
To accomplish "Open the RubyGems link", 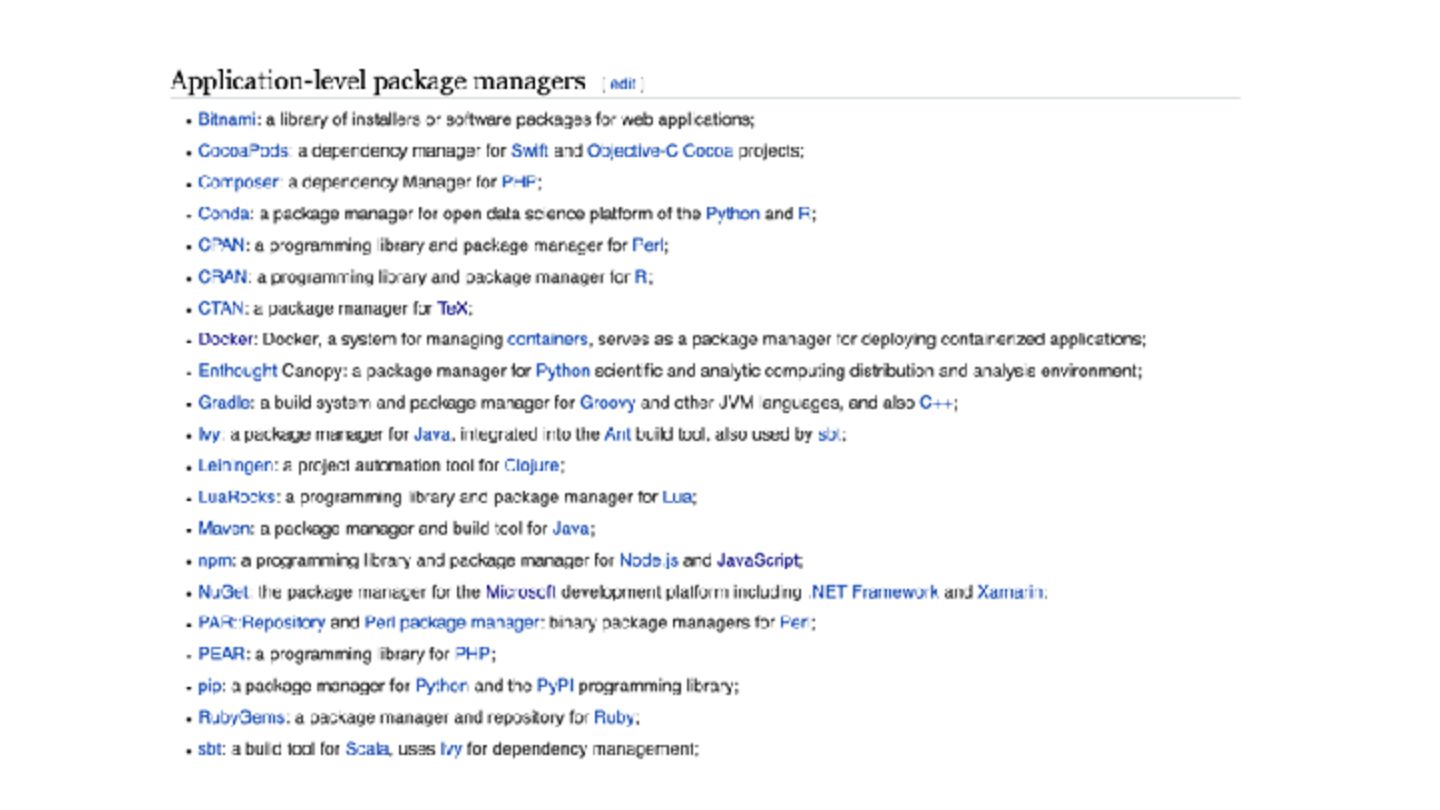I will [242, 718].
